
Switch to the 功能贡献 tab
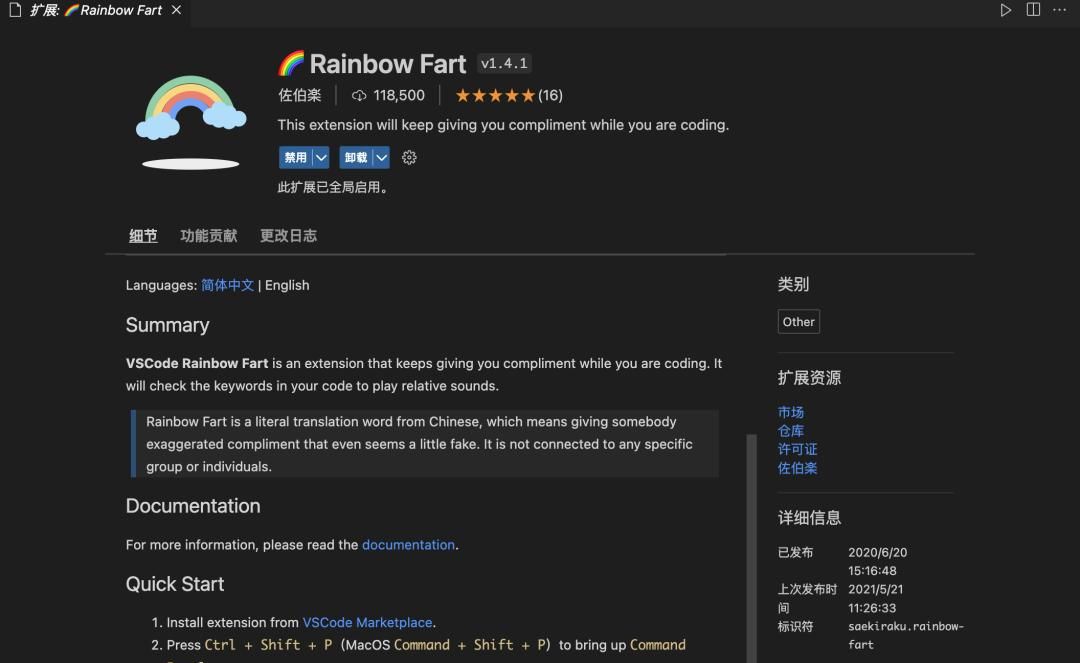tap(208, 236)
